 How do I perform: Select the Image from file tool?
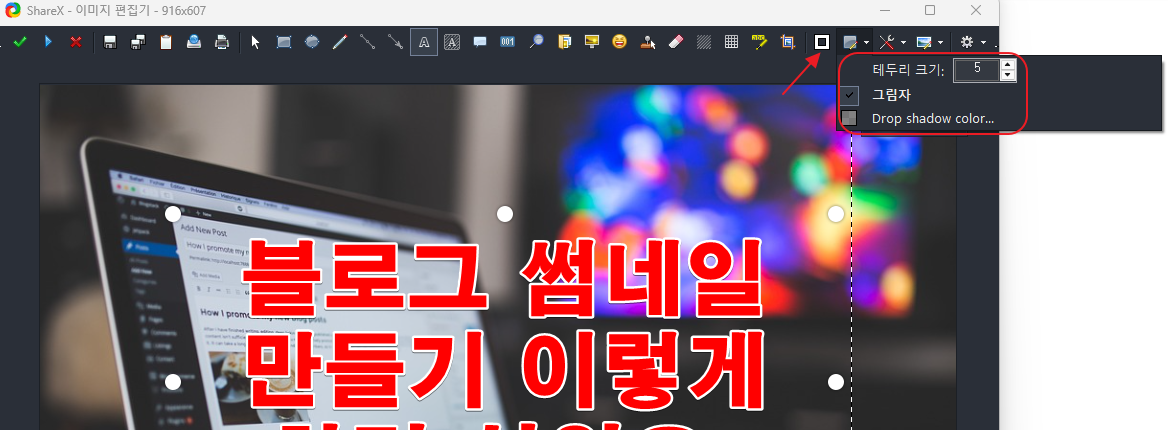(x=564, y=42)
